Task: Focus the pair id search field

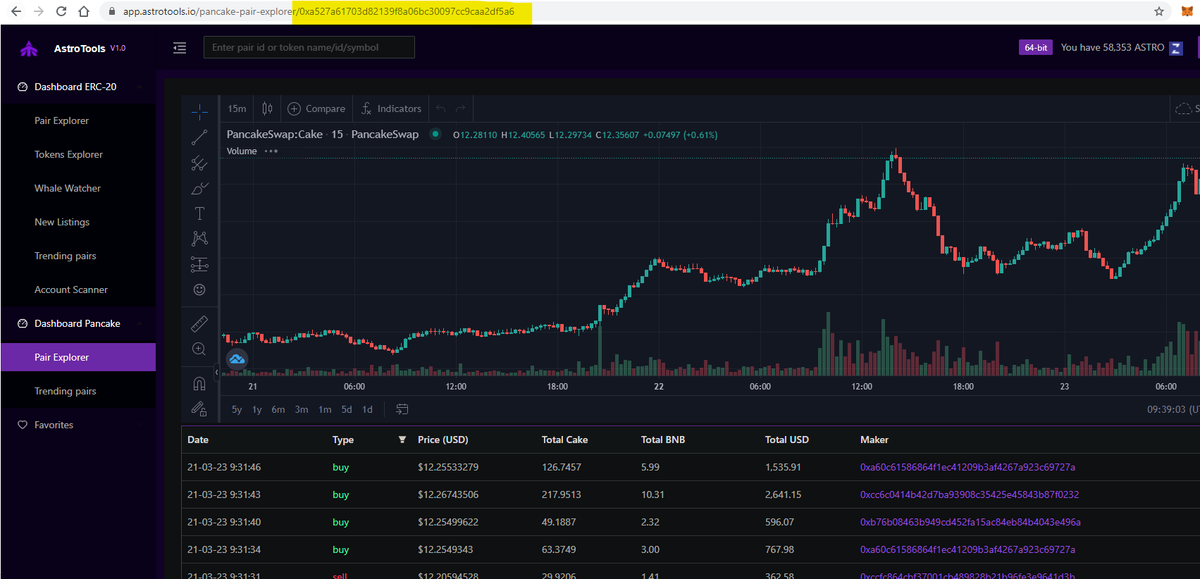Action: click(309, 47)
